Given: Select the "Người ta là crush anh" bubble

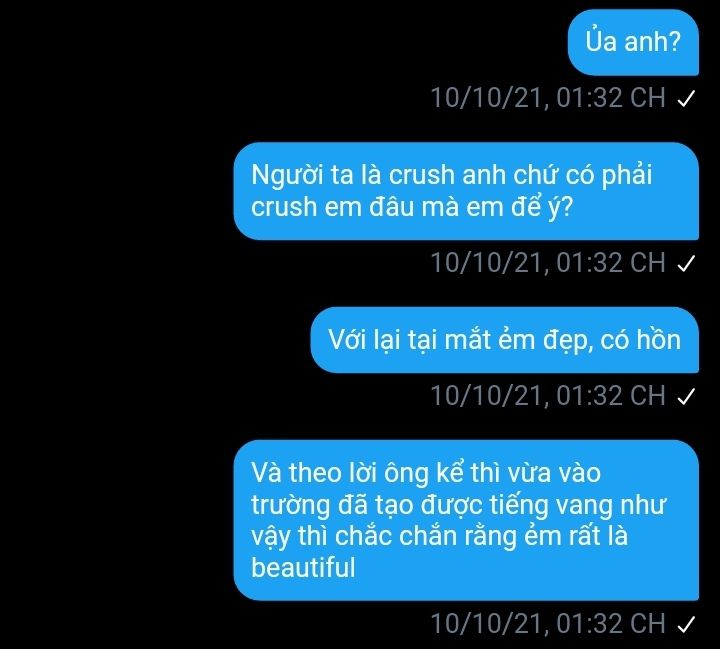Looking at the screenshot, I should (x=466, y=191).
